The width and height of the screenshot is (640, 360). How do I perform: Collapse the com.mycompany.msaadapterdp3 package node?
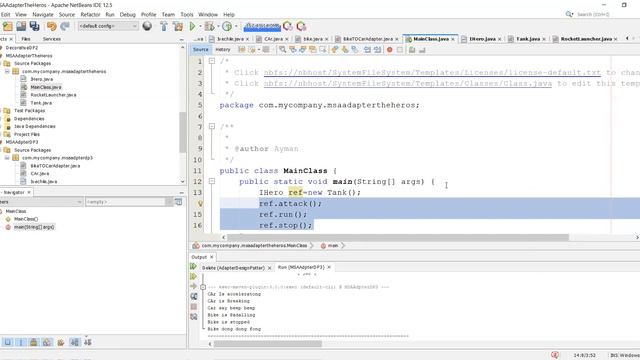coord(7,158)
